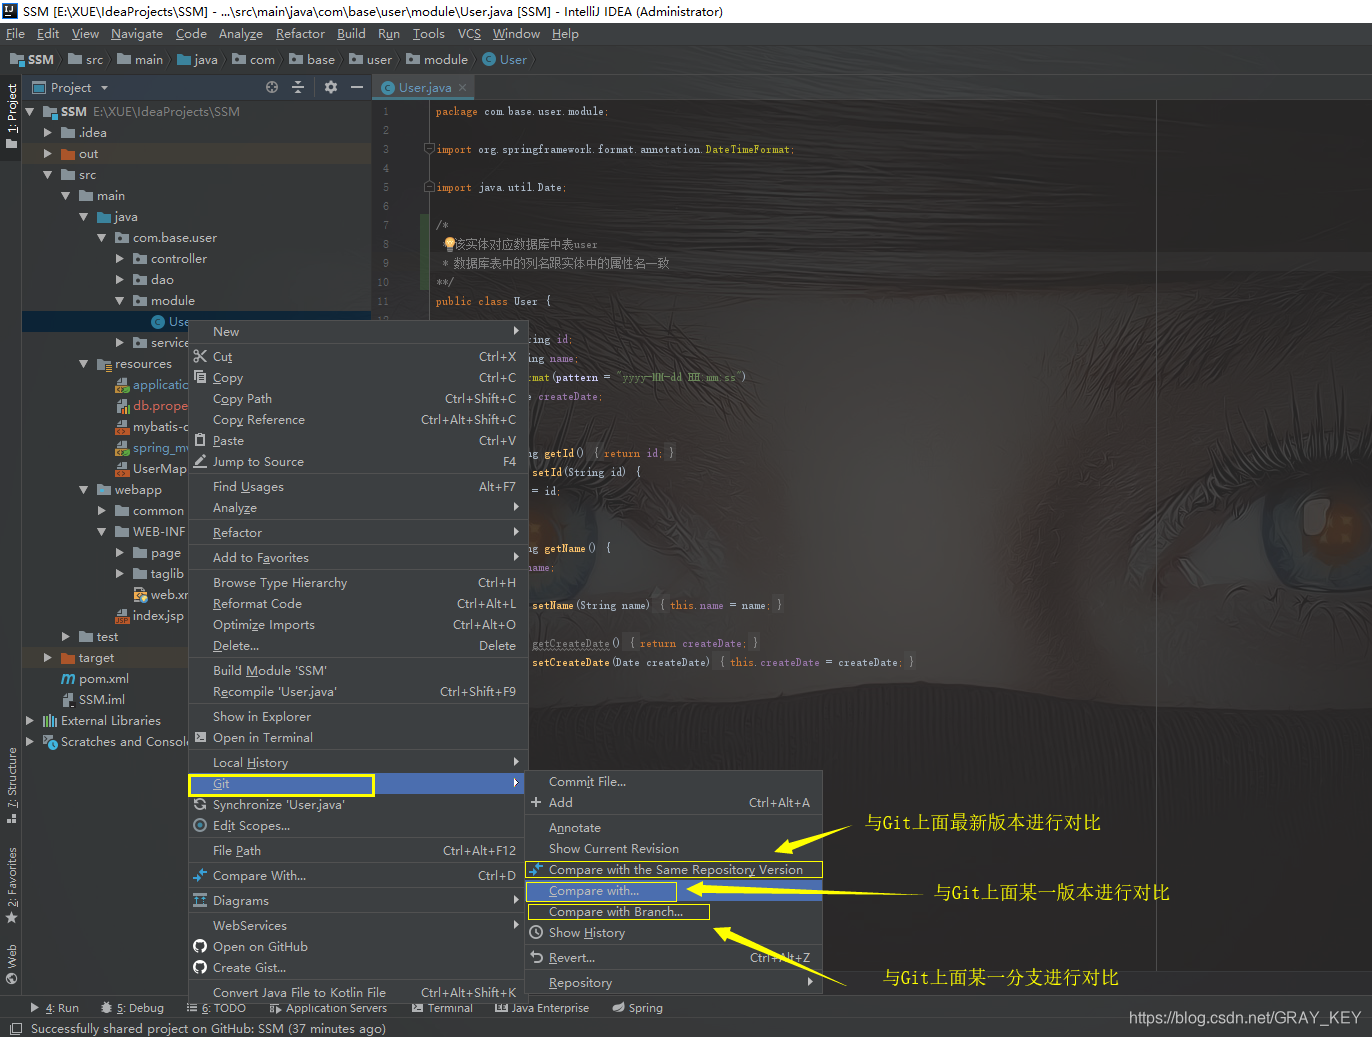1372x1037 pixels.
Task: Click the collapse all icon in Project panel
Action: pyautogui.click(x=298, y=87)
